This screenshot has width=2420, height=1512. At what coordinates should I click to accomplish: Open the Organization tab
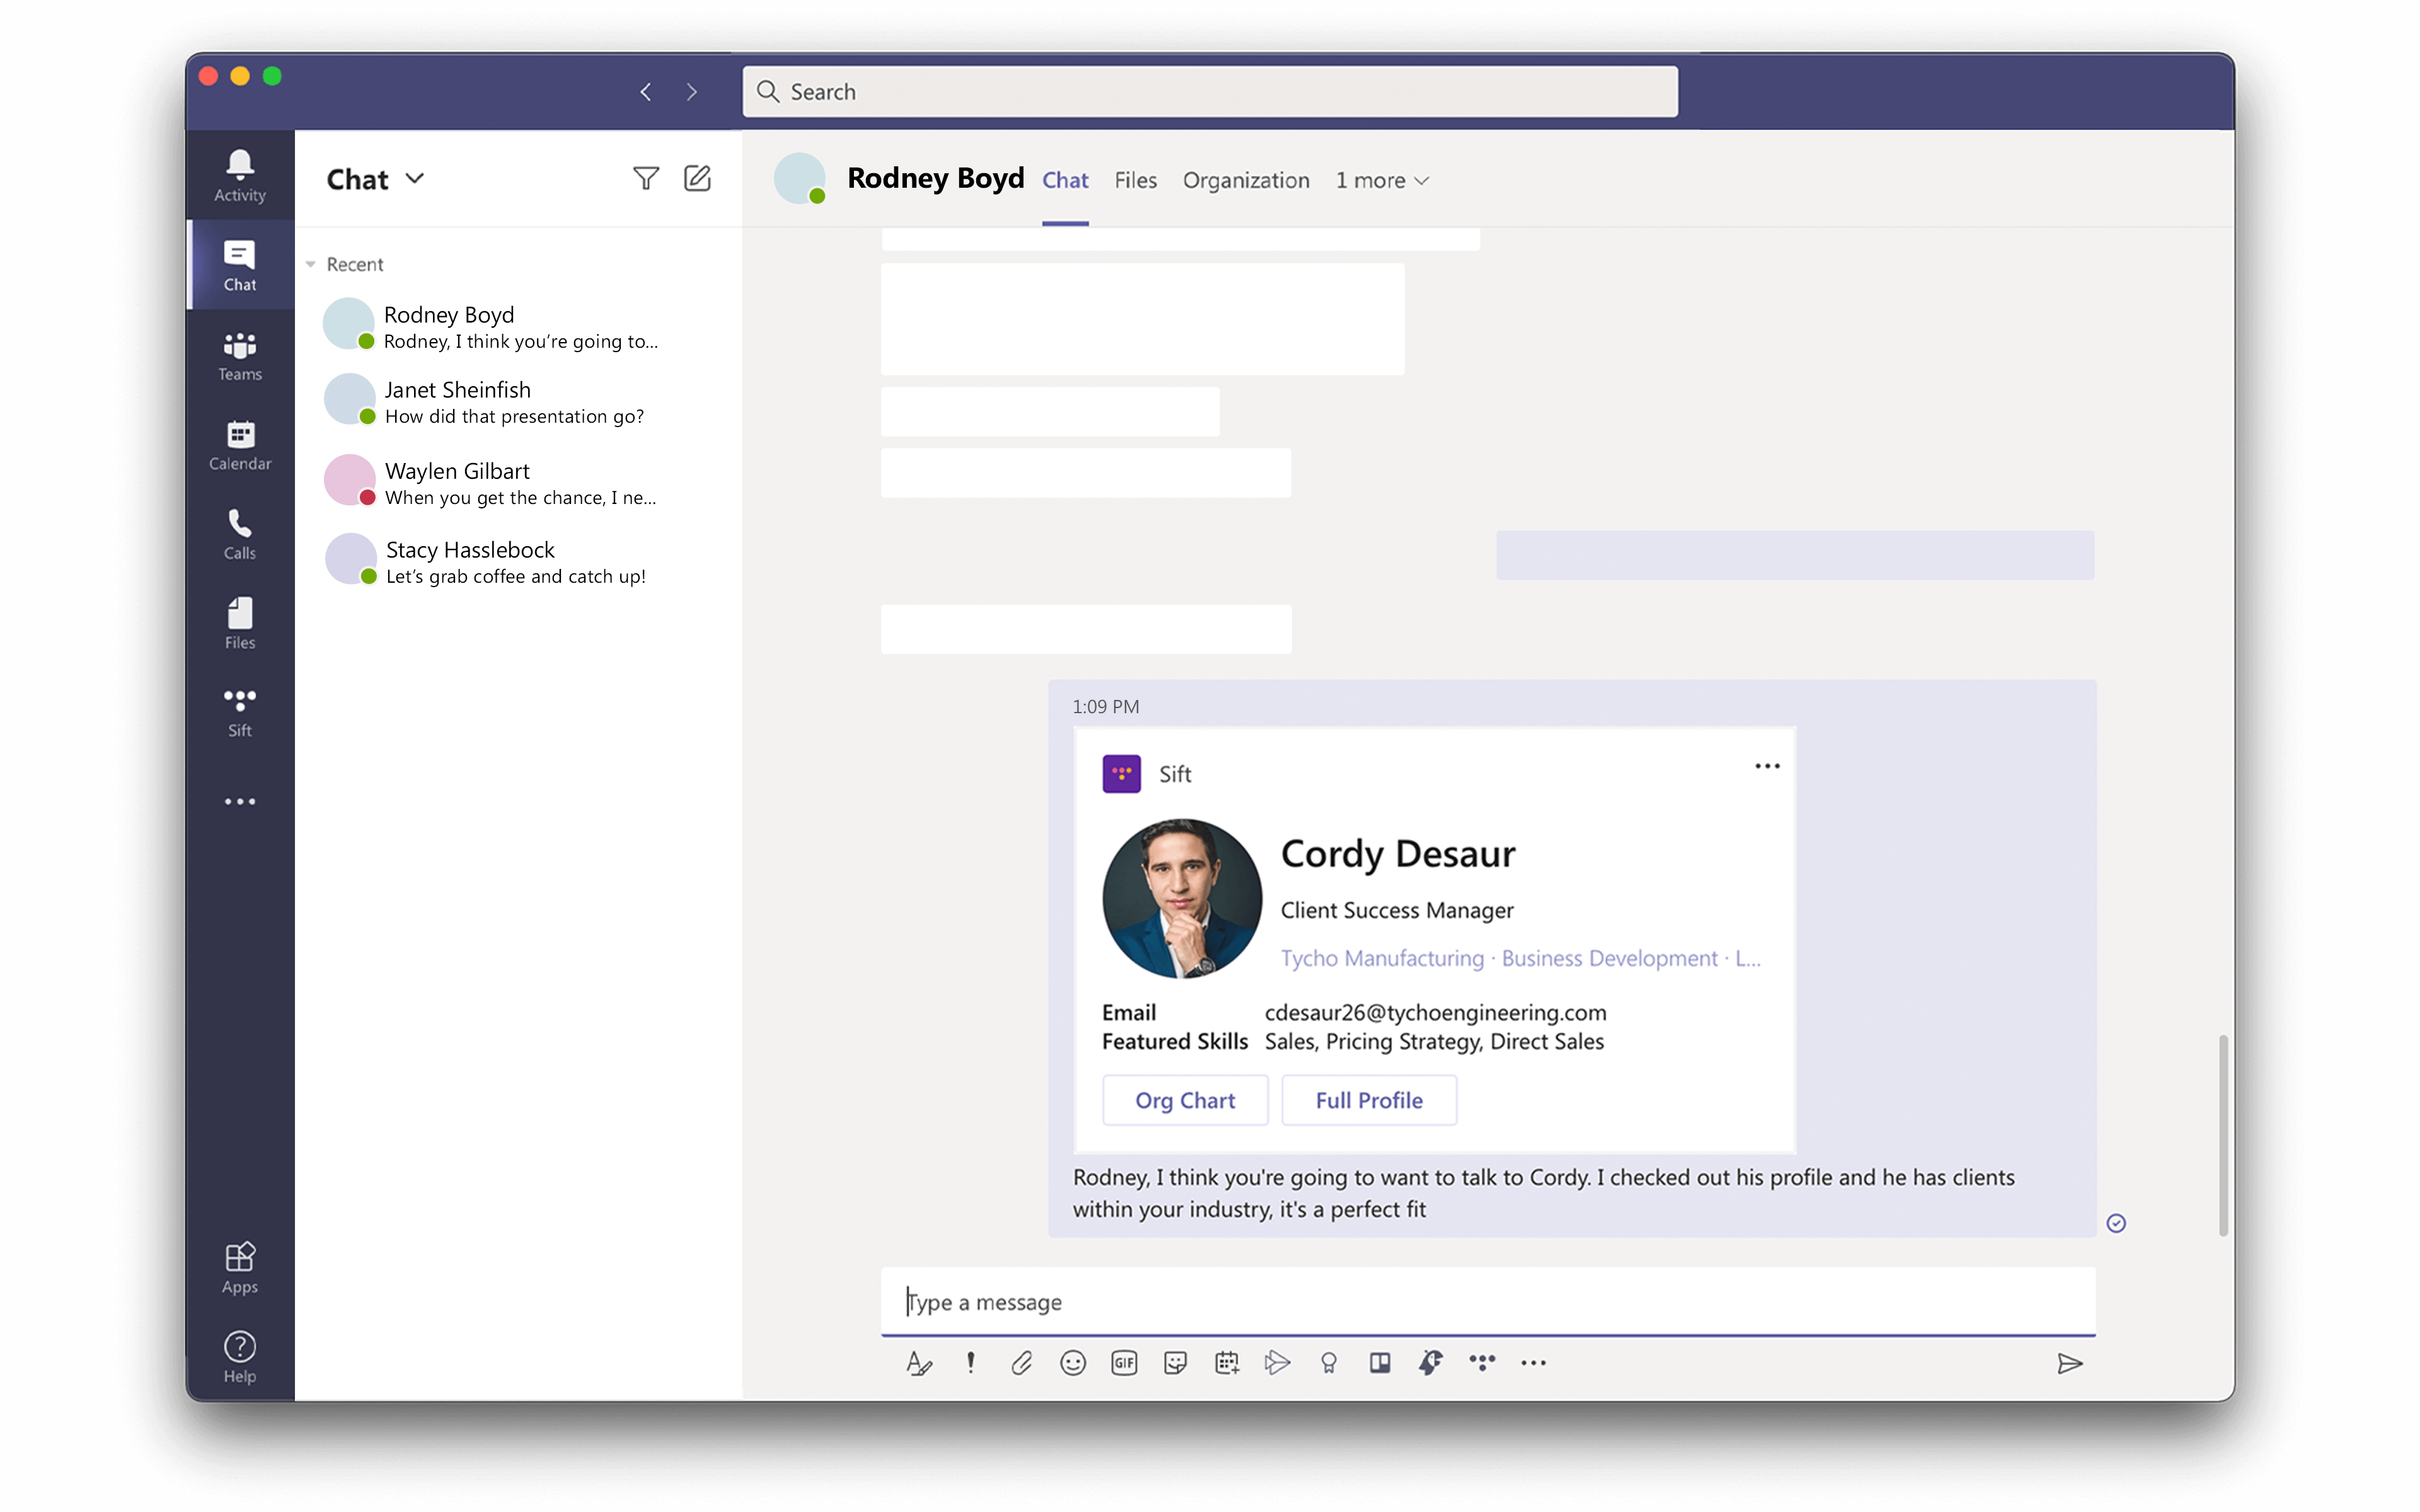tap(1246, 181)
